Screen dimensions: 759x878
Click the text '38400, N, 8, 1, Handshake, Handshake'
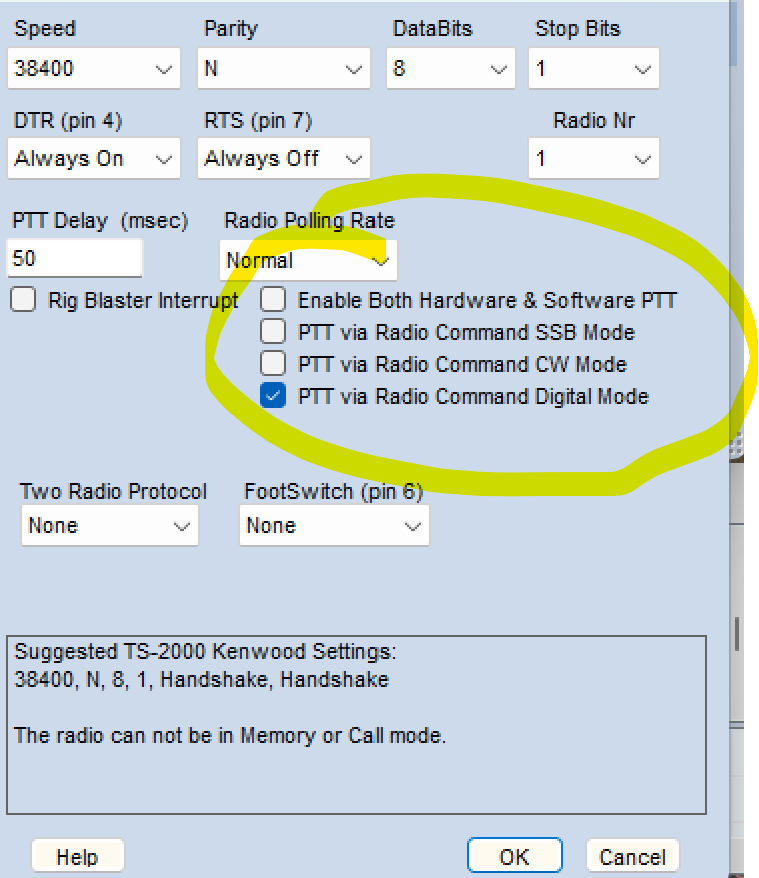coord(201,679)
